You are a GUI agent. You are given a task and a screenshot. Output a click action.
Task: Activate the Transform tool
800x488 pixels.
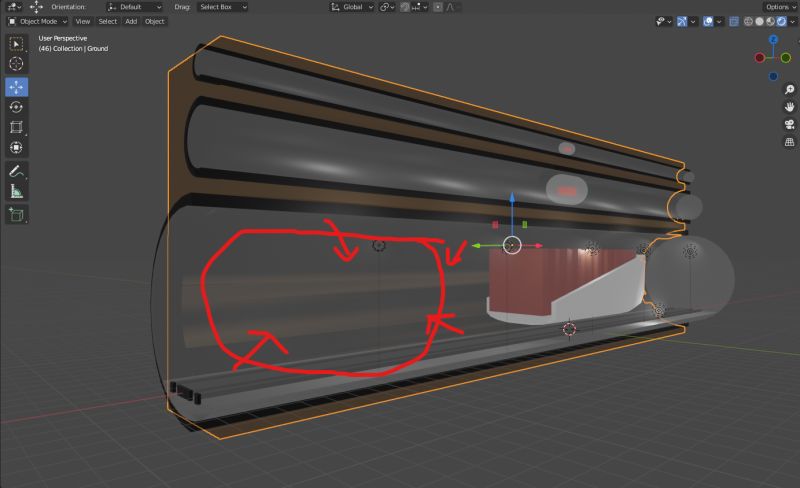click(16, 148)
